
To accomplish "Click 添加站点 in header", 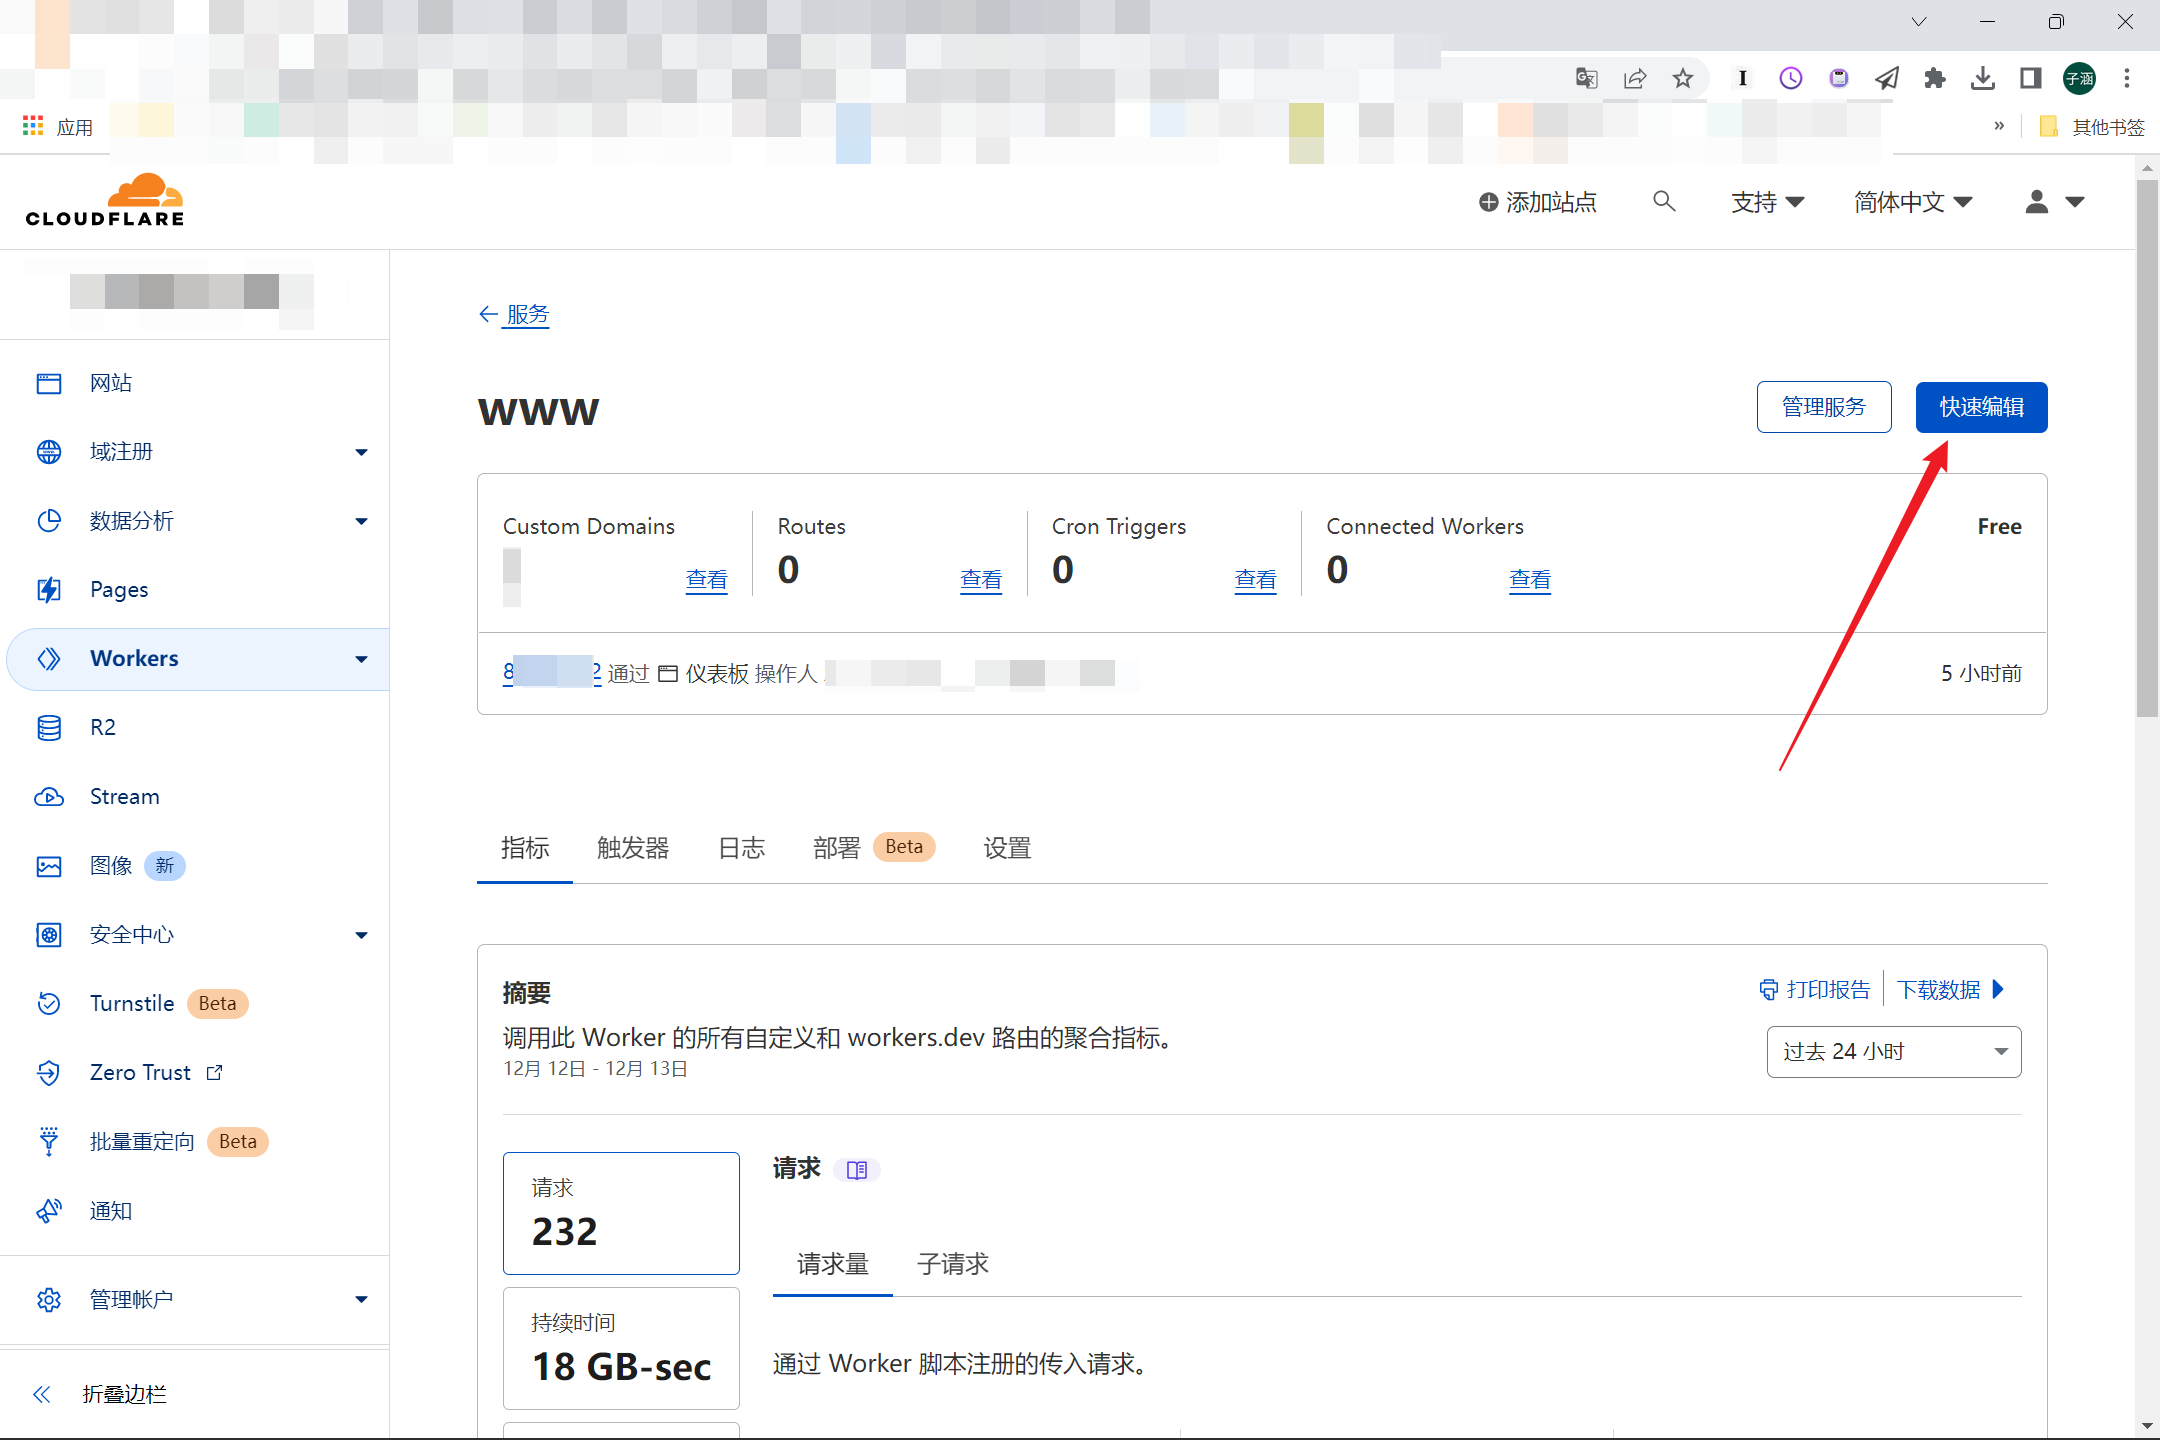I will click(x=1538, y=202).
